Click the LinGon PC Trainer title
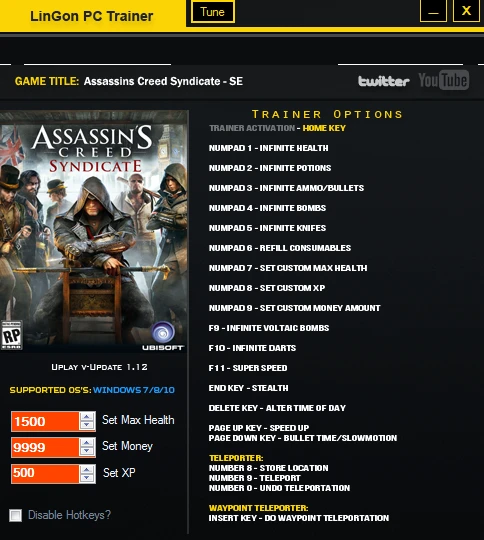Viewport: 484px width, 540px height. coord(92,16)
